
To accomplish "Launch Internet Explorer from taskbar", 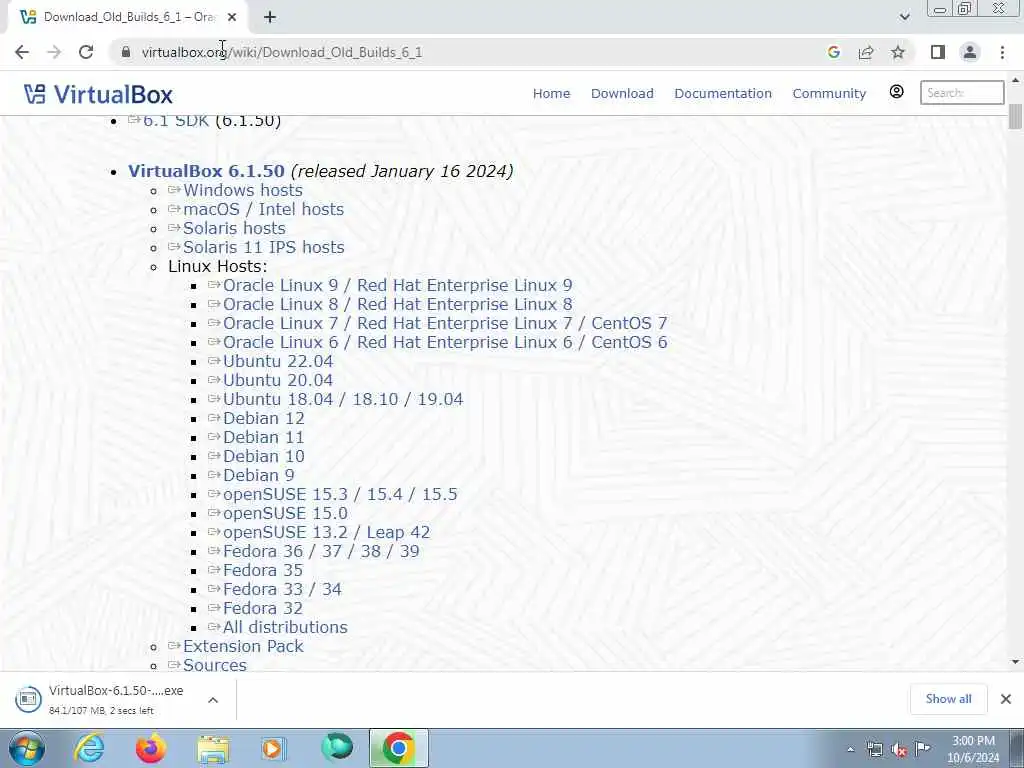I will pyautogui.click(x=89, y=748).
